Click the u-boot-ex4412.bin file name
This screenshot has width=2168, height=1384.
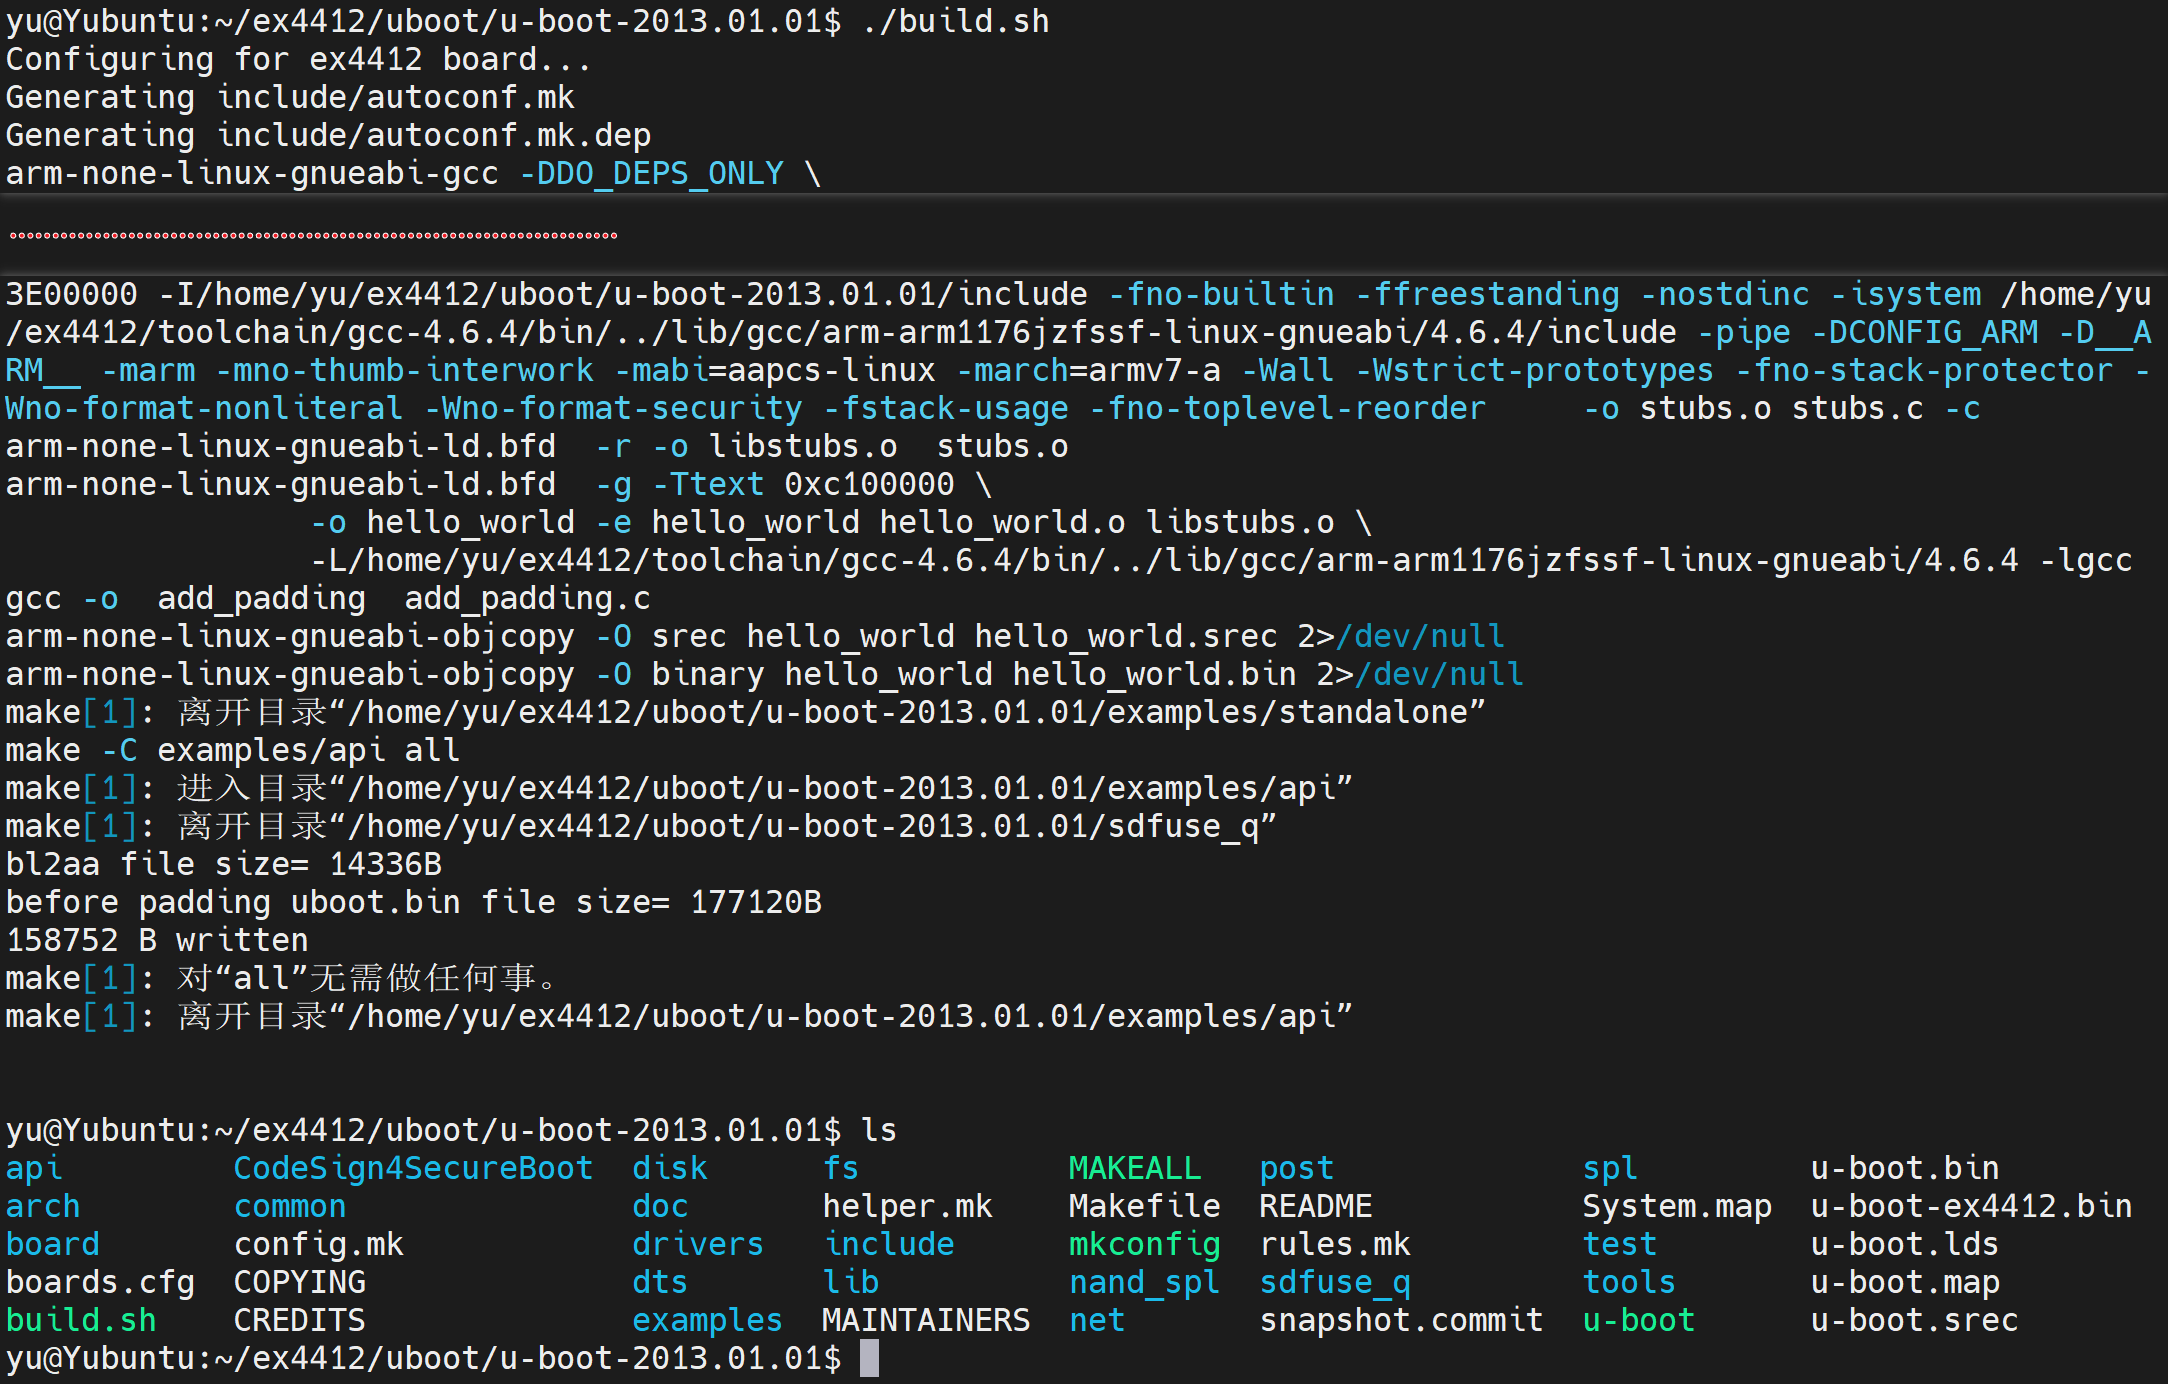click(1971, 1206)
